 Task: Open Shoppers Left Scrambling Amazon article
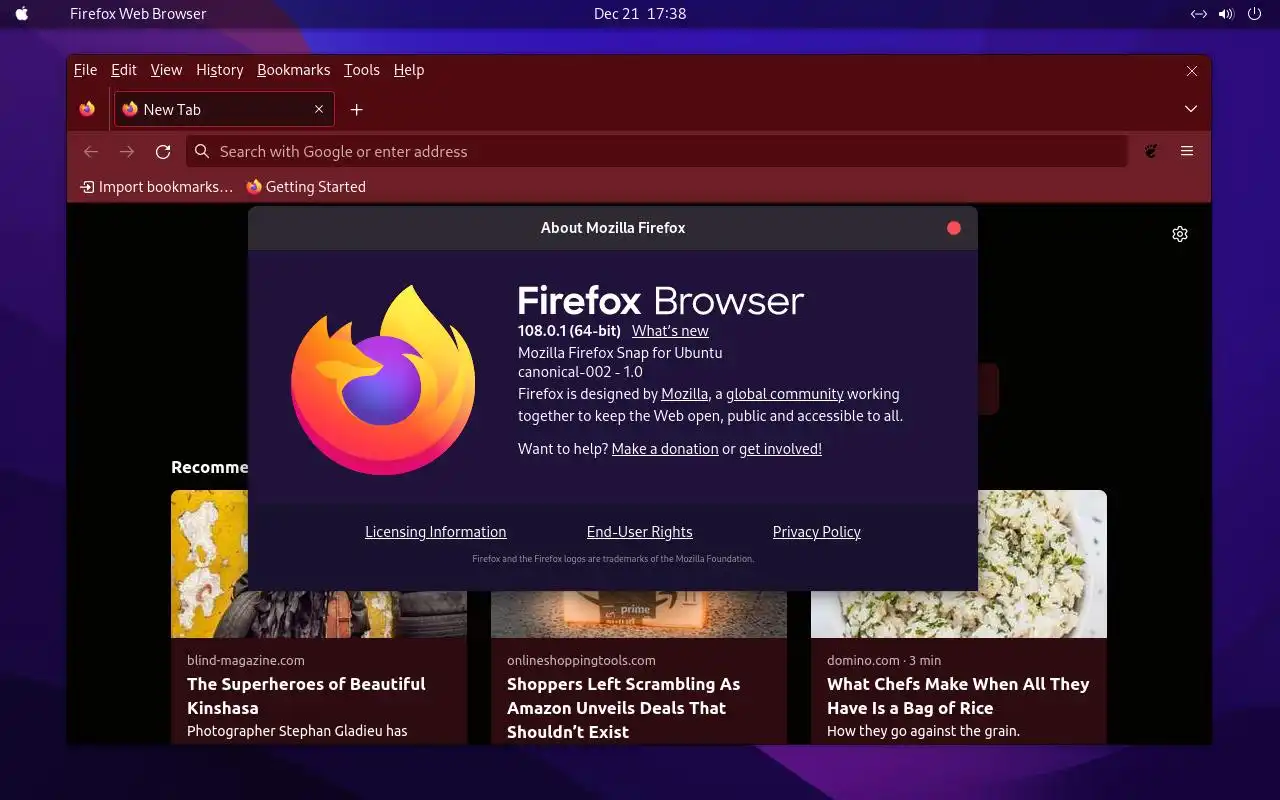[624, 708]
